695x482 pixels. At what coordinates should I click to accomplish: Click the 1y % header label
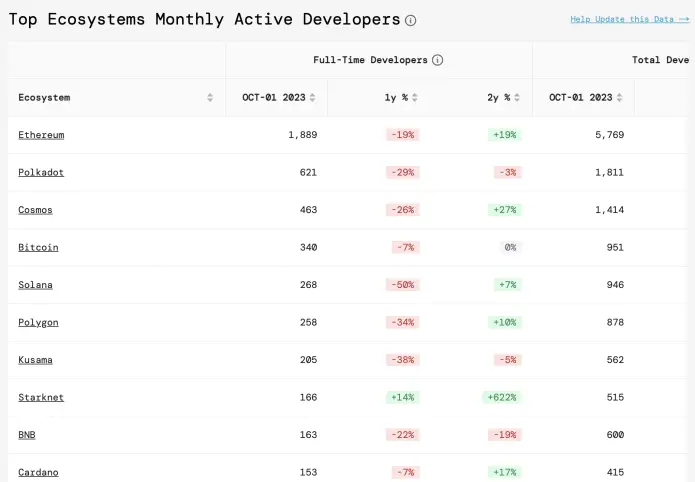(x=396, y=98)
